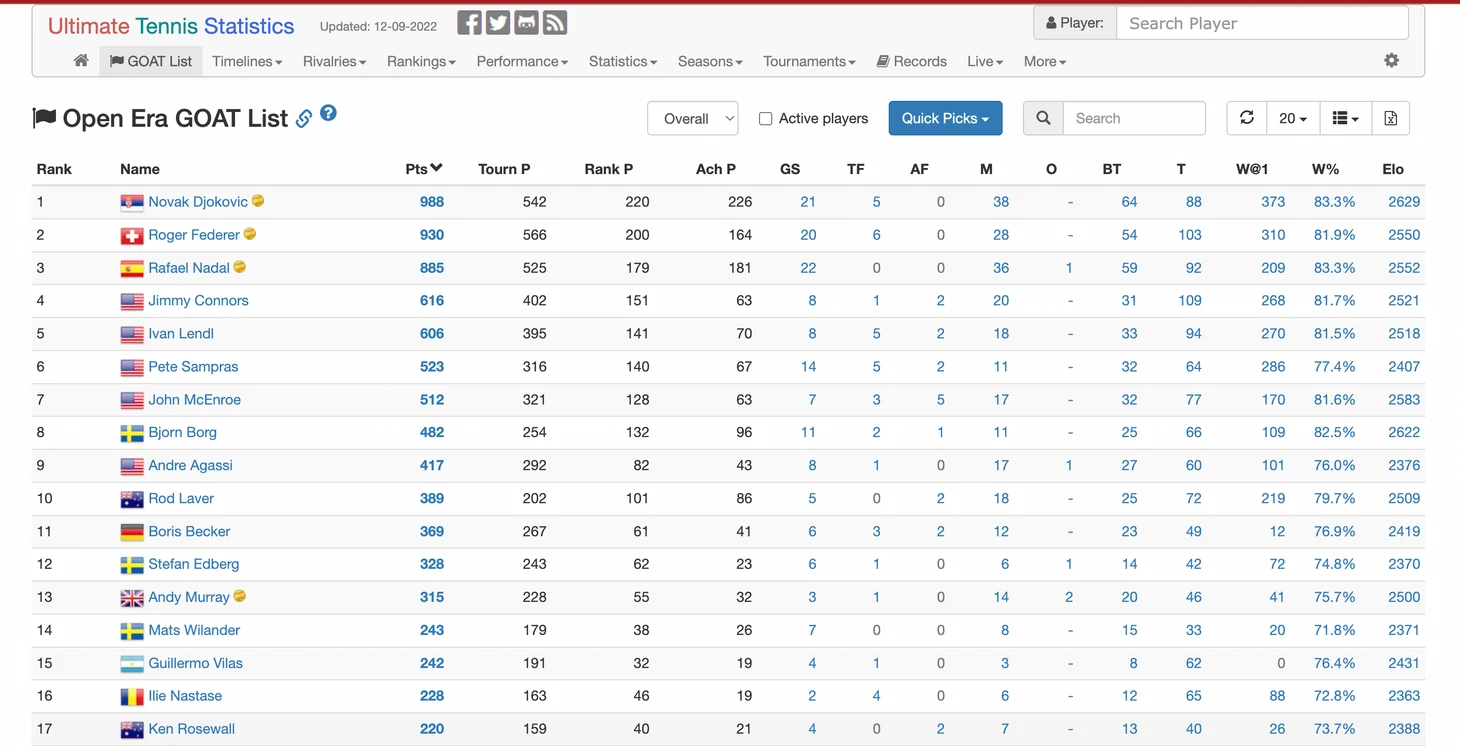Change the 20 rows-per-page dropdown
Viewport: 1460px width, 746px height.
tap(1293, 118)
